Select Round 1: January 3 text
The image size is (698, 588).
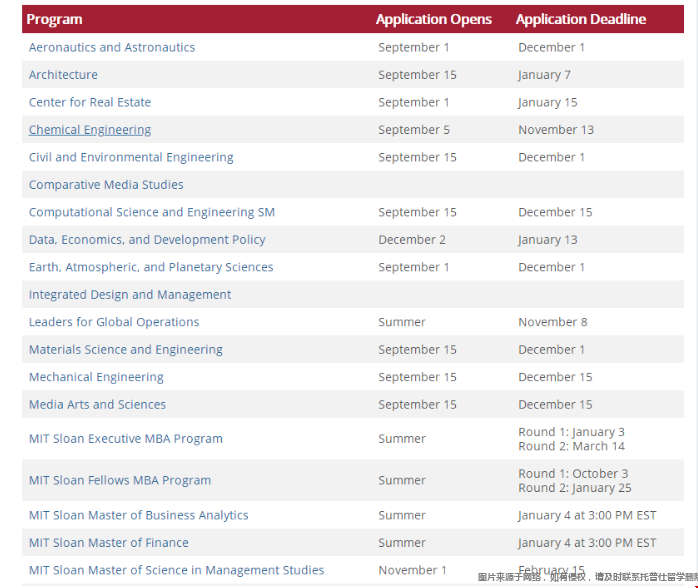571,432
